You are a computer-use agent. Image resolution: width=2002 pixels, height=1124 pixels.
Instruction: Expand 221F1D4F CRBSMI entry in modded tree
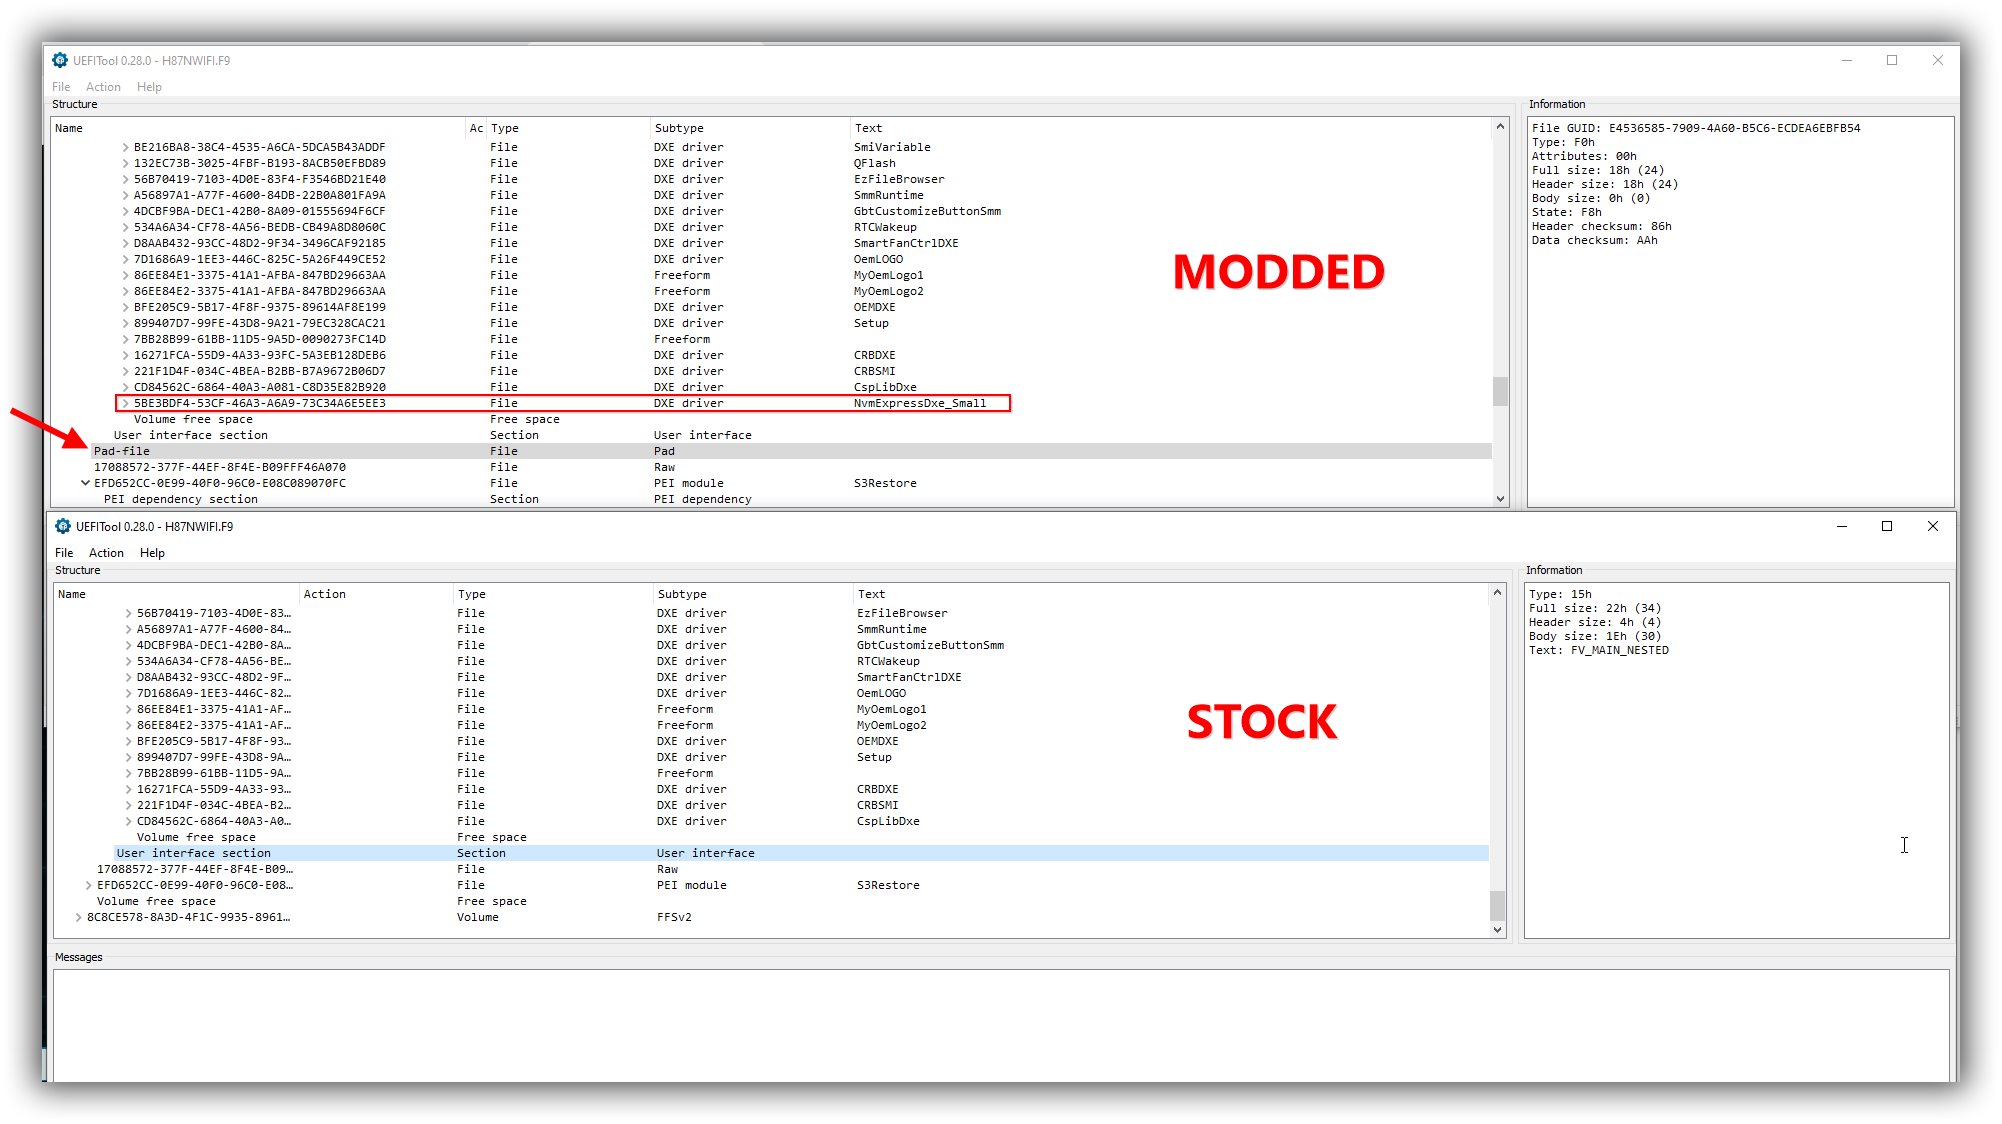(x=125, y=371)
